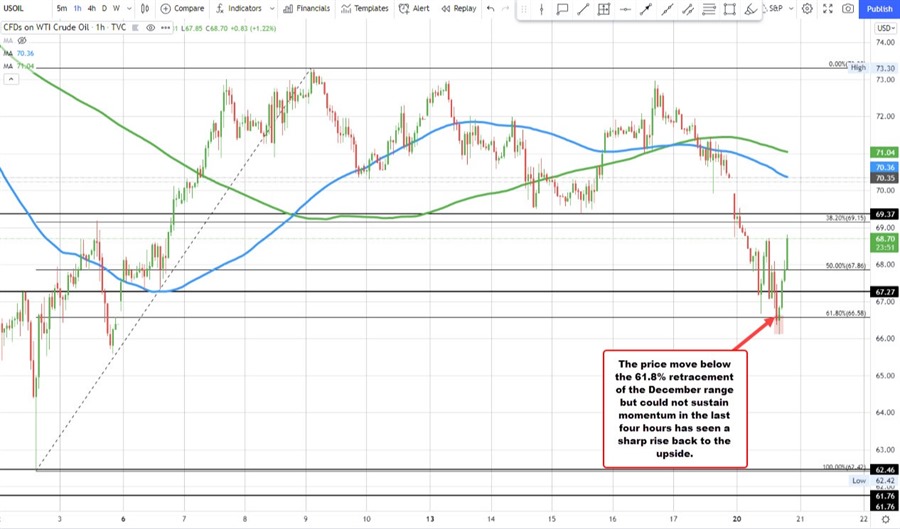Image resolution: width=900 pixels, height=529 pixels.
Task: Click the 20 date label on time axis
Action: [x=737, y=519]
